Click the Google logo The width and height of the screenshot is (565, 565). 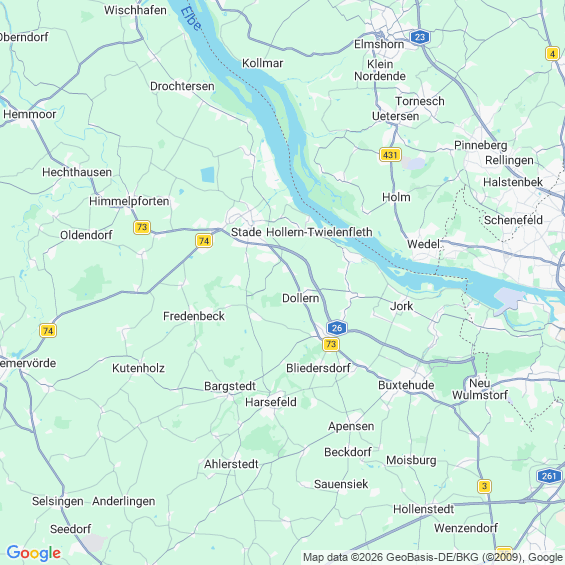point(34,553)
